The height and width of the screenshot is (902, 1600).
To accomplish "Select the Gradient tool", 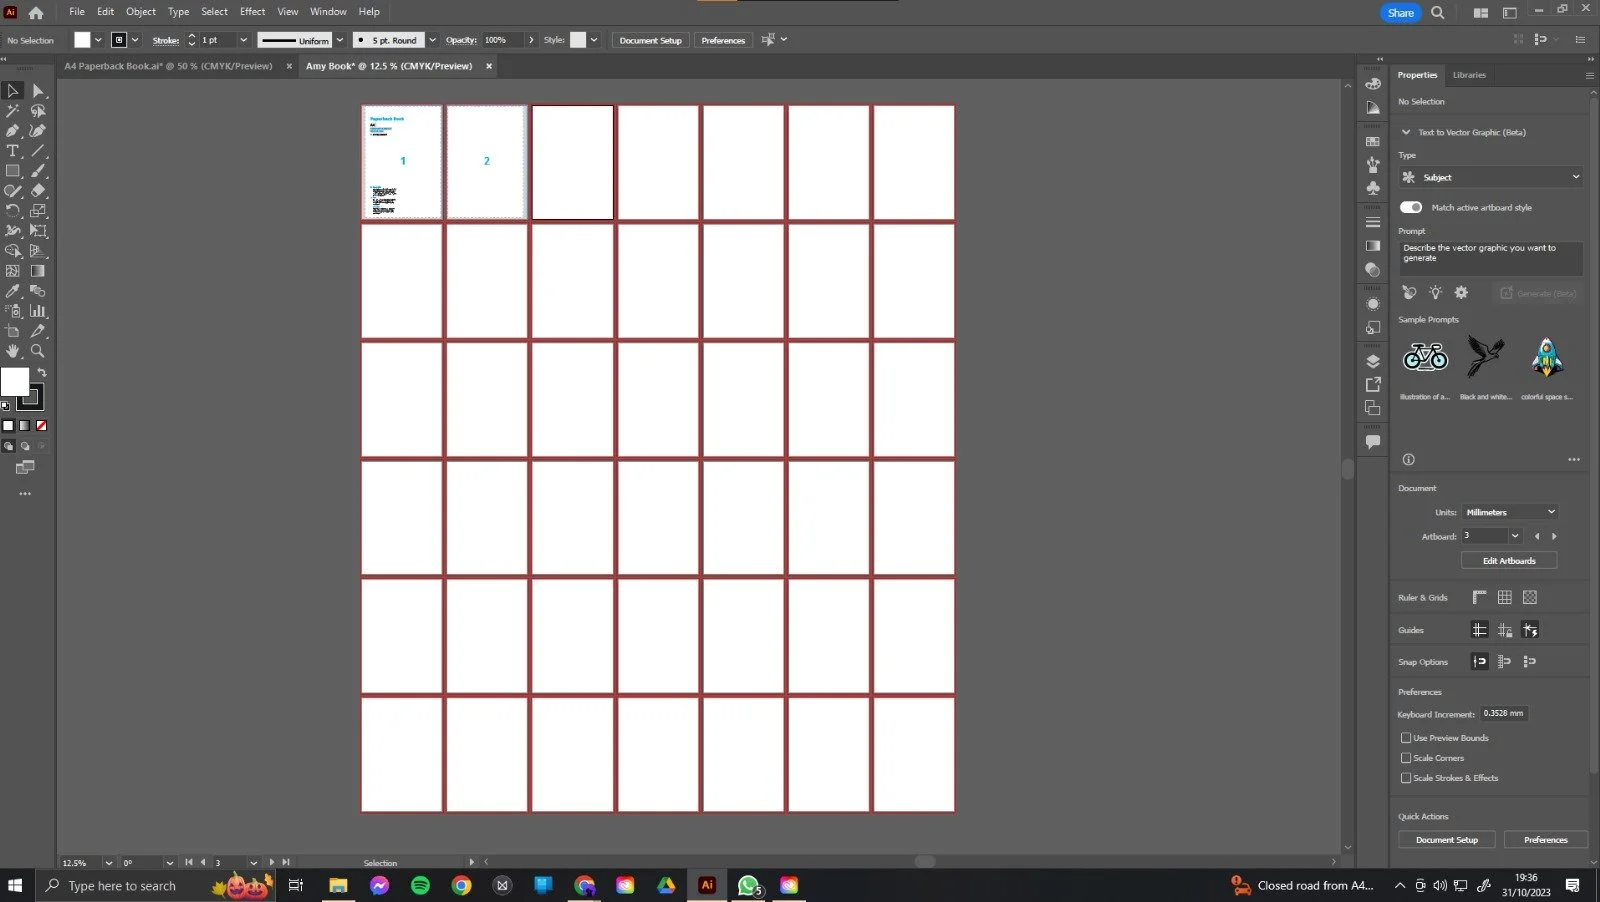I will tap(38, 271).
